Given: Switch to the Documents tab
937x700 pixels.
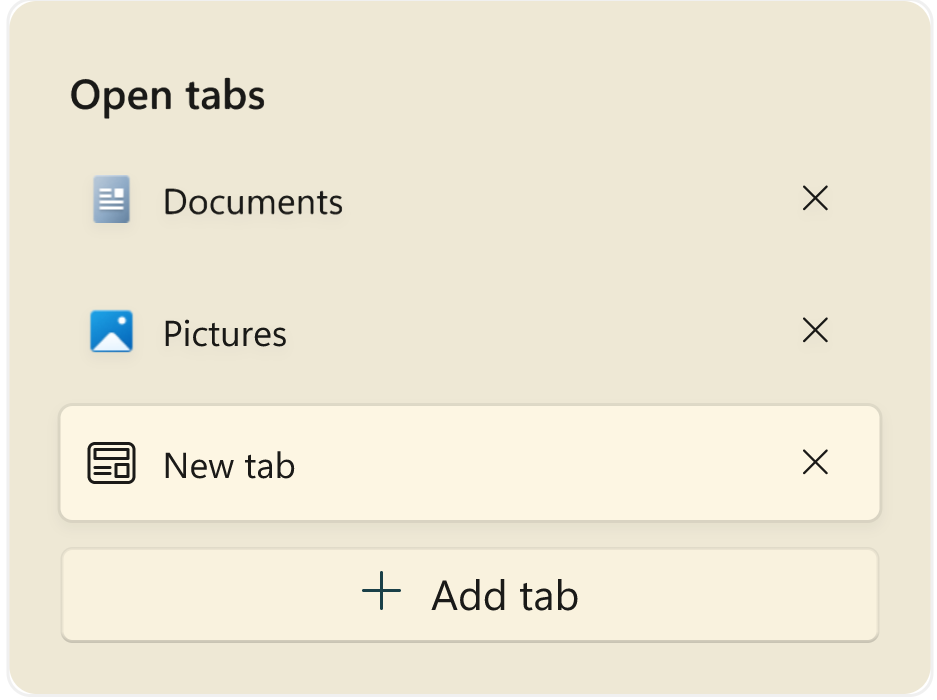Looking at the screenshot, I should (253, 202).
